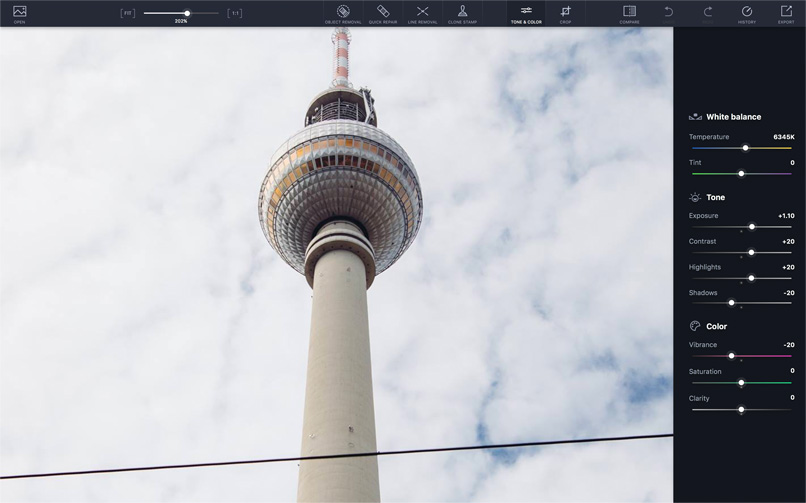Image resolution: width=806 pixels, height=503 pixels.
Task: Activate the Tone & Color panel tool
Action: pyautogui.click(x=526, y=14)
